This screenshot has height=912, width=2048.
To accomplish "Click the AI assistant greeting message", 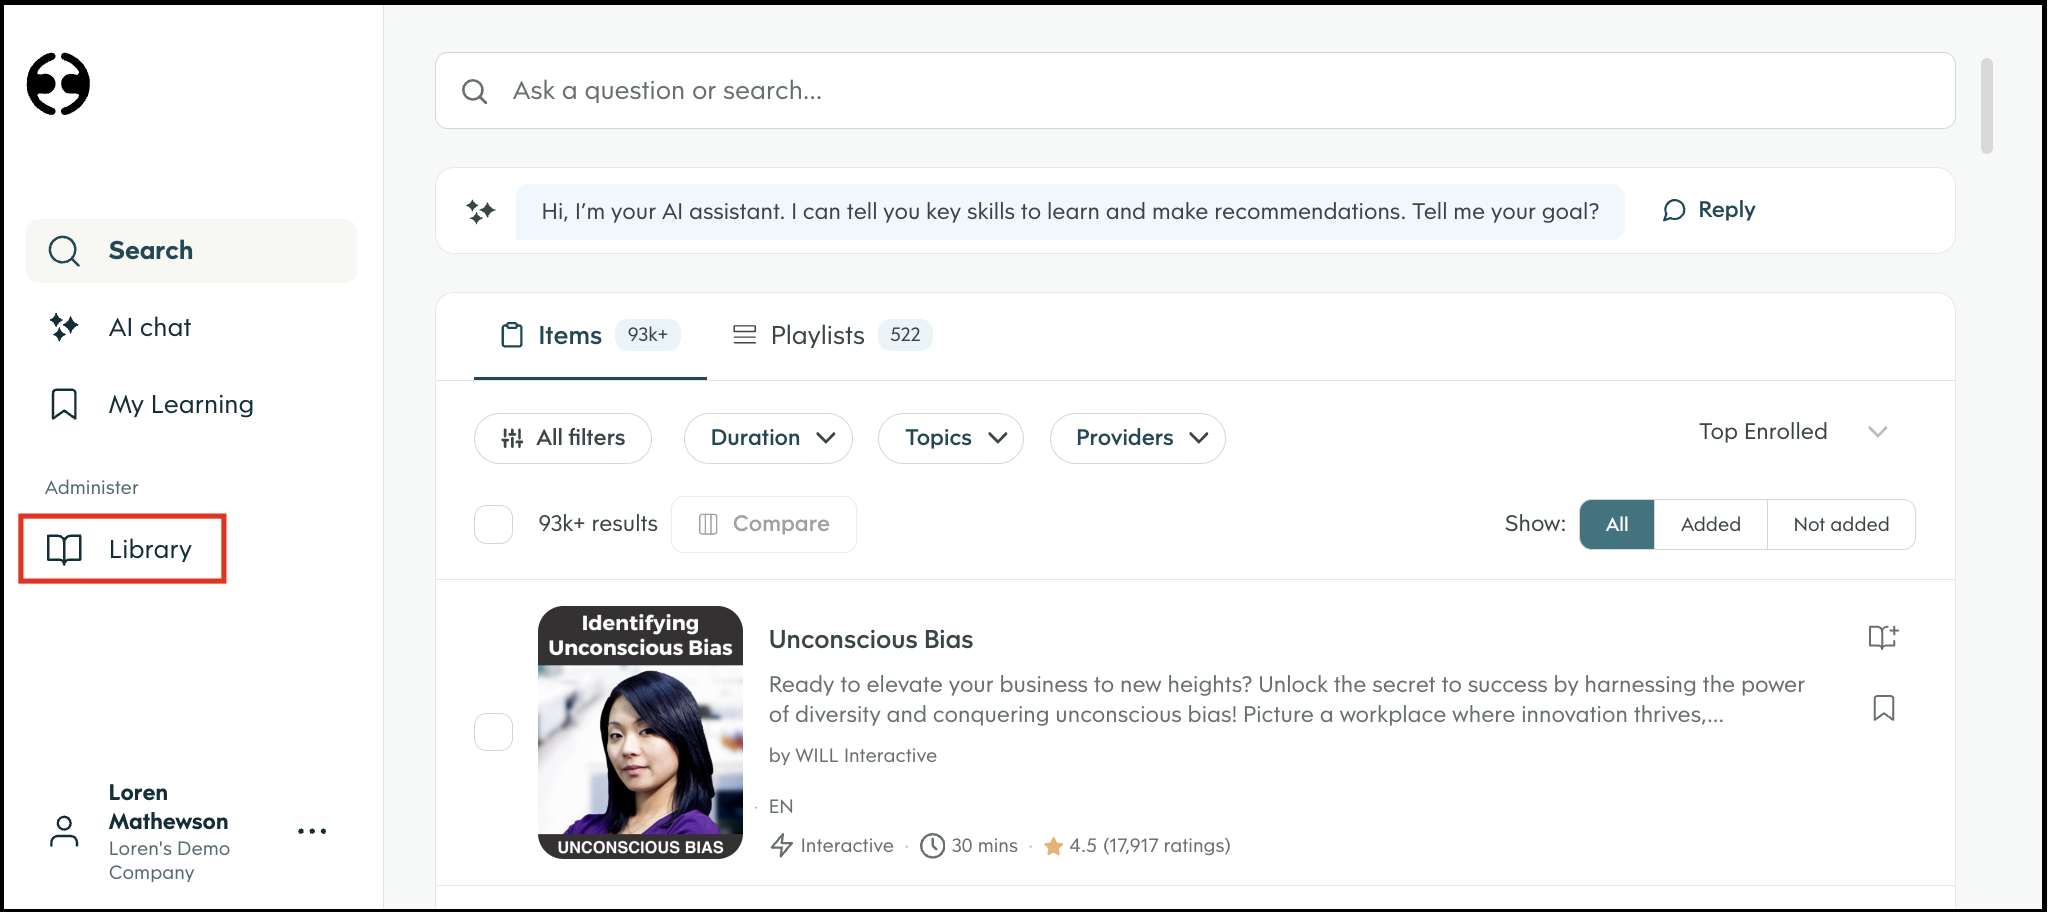I will [1070, 212].
